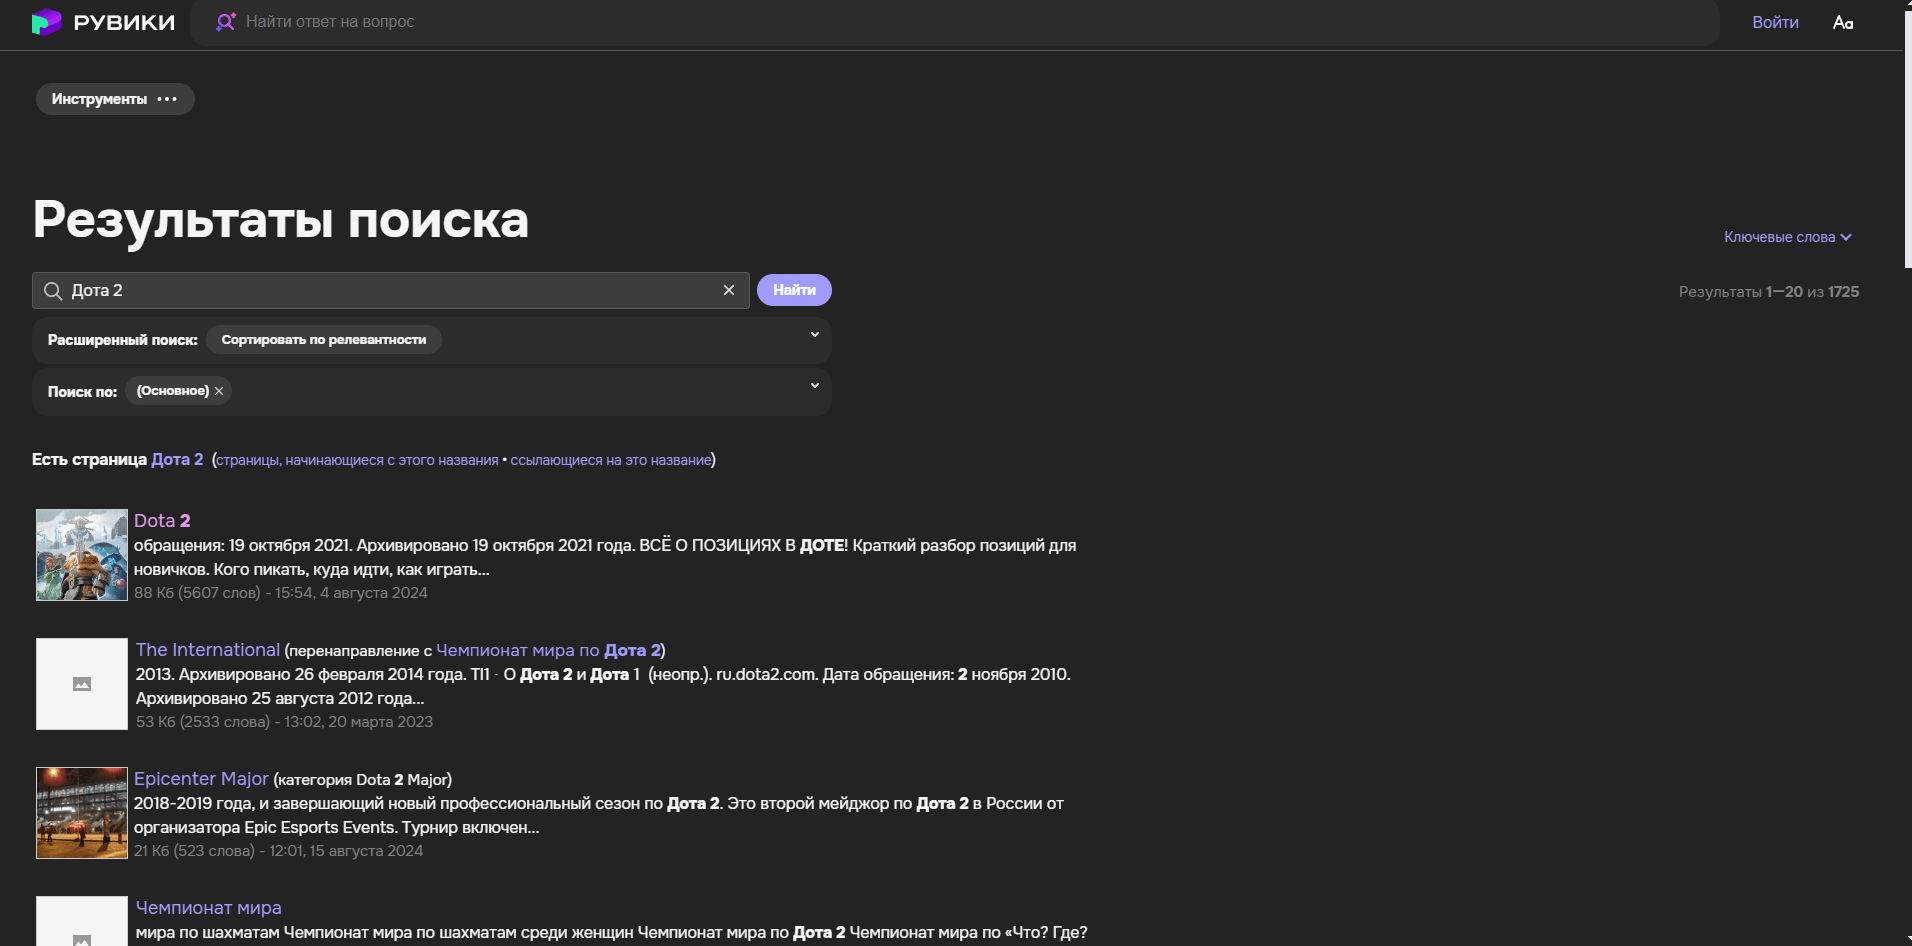Click the Чемпионат мира placeholder thumbnail
This screenshot has height=946, width=1912.
point(82,921)
